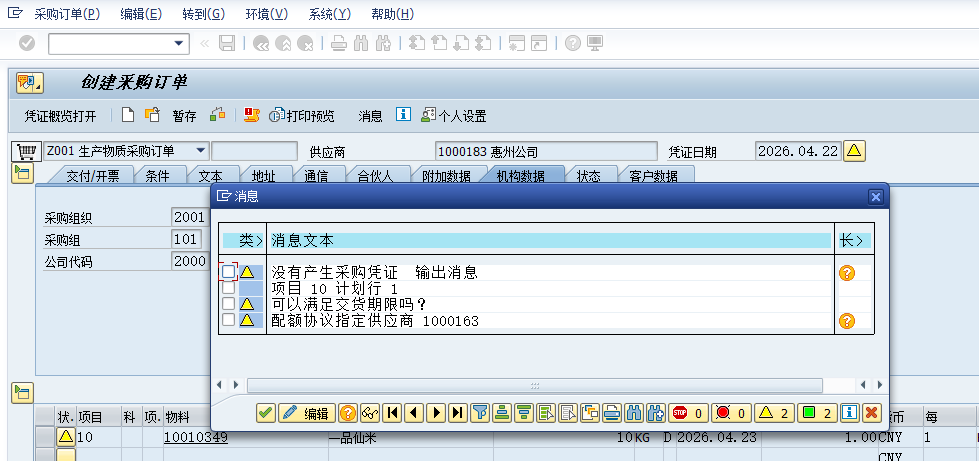
Task: Collapse the header section expander icon
Action: (22, 174)
